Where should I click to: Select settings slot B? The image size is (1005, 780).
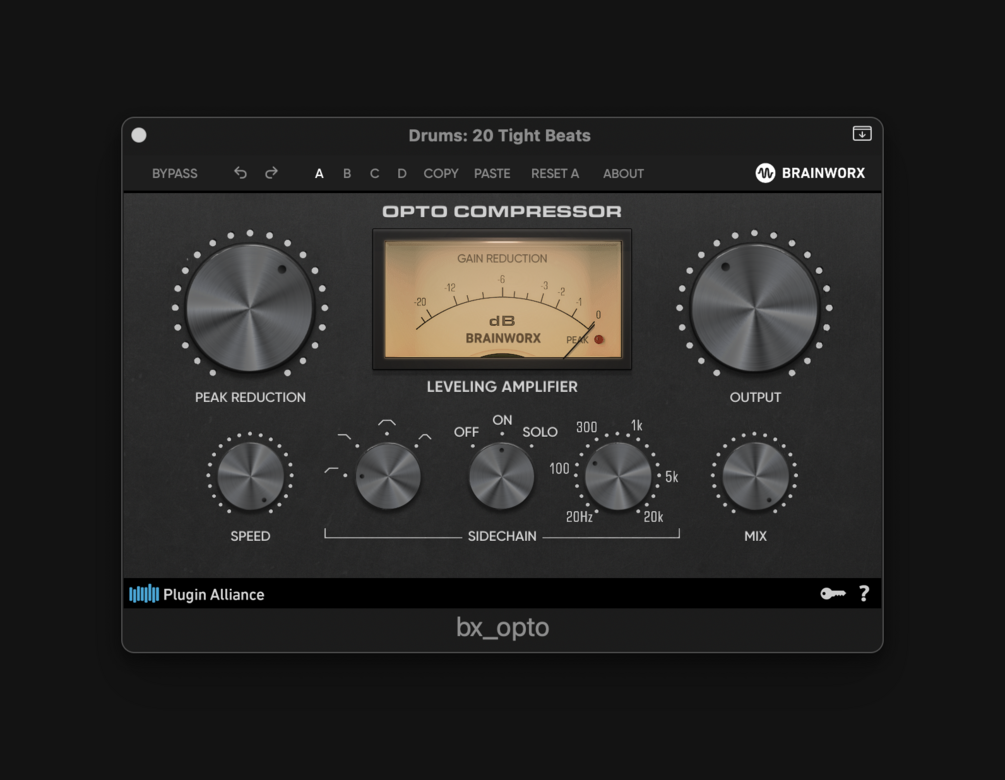tap(347, 174)
